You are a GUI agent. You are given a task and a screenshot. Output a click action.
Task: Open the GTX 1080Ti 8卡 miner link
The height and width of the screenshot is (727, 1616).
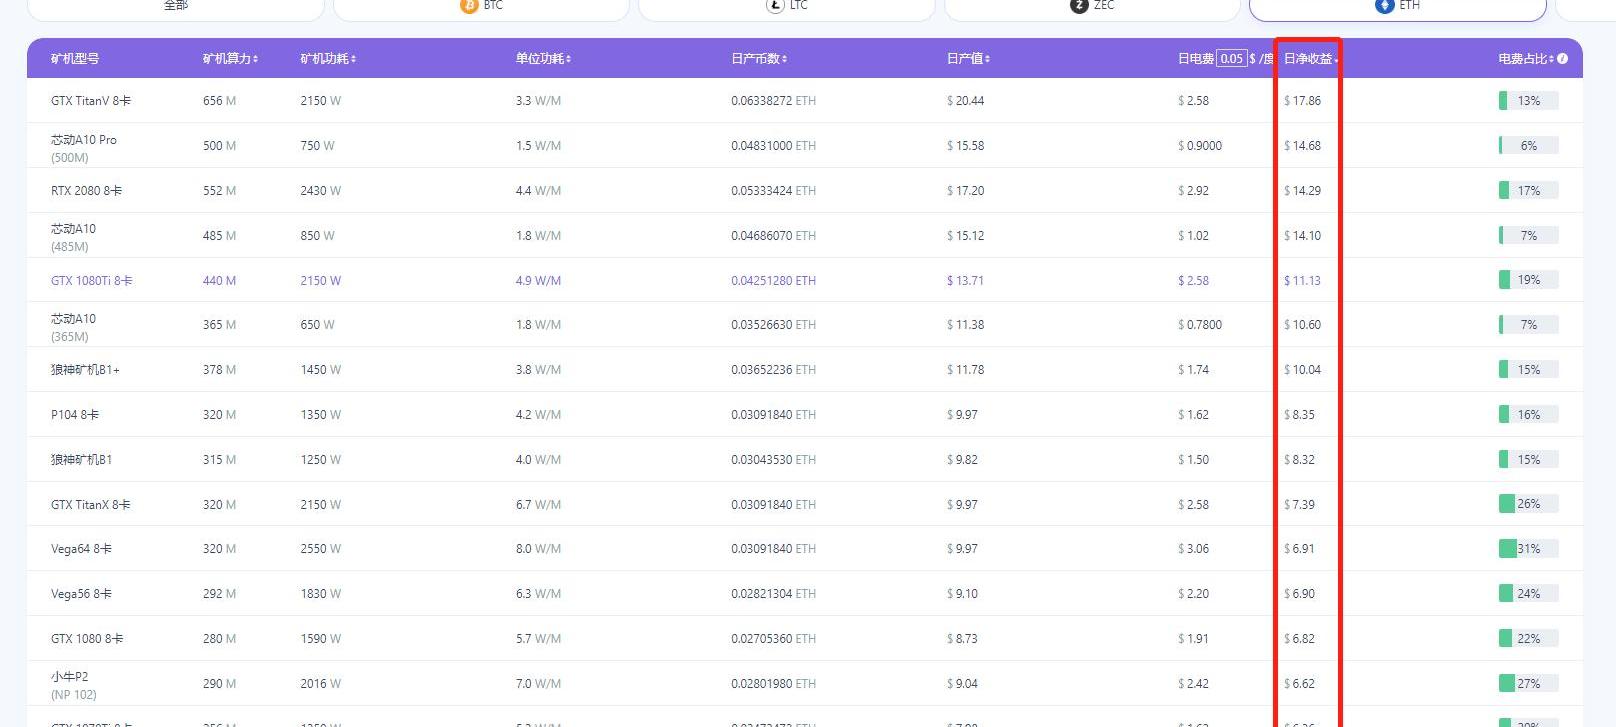coord(91,281)
